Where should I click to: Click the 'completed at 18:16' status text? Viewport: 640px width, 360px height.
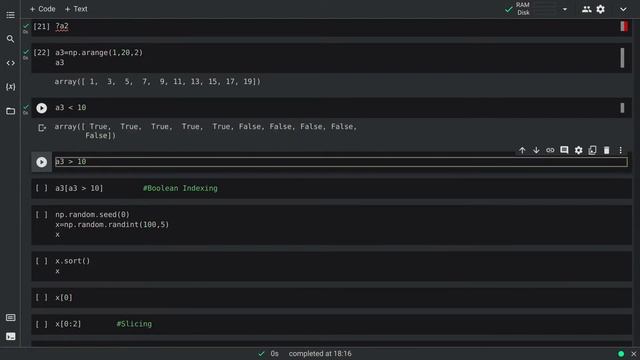click(320, 354)
